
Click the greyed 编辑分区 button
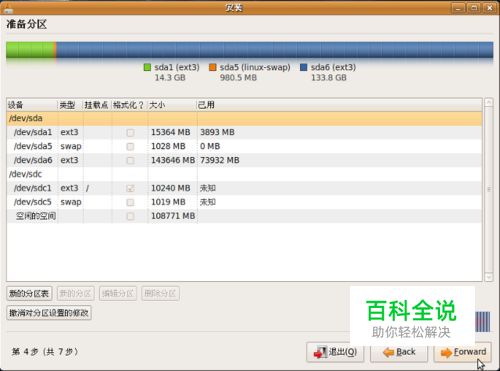118,293
